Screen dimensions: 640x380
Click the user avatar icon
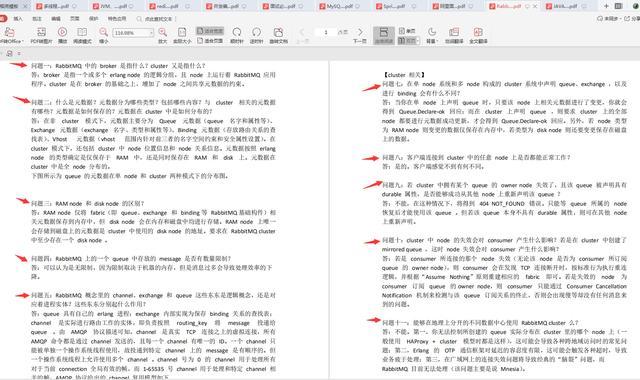pos(636,6)
